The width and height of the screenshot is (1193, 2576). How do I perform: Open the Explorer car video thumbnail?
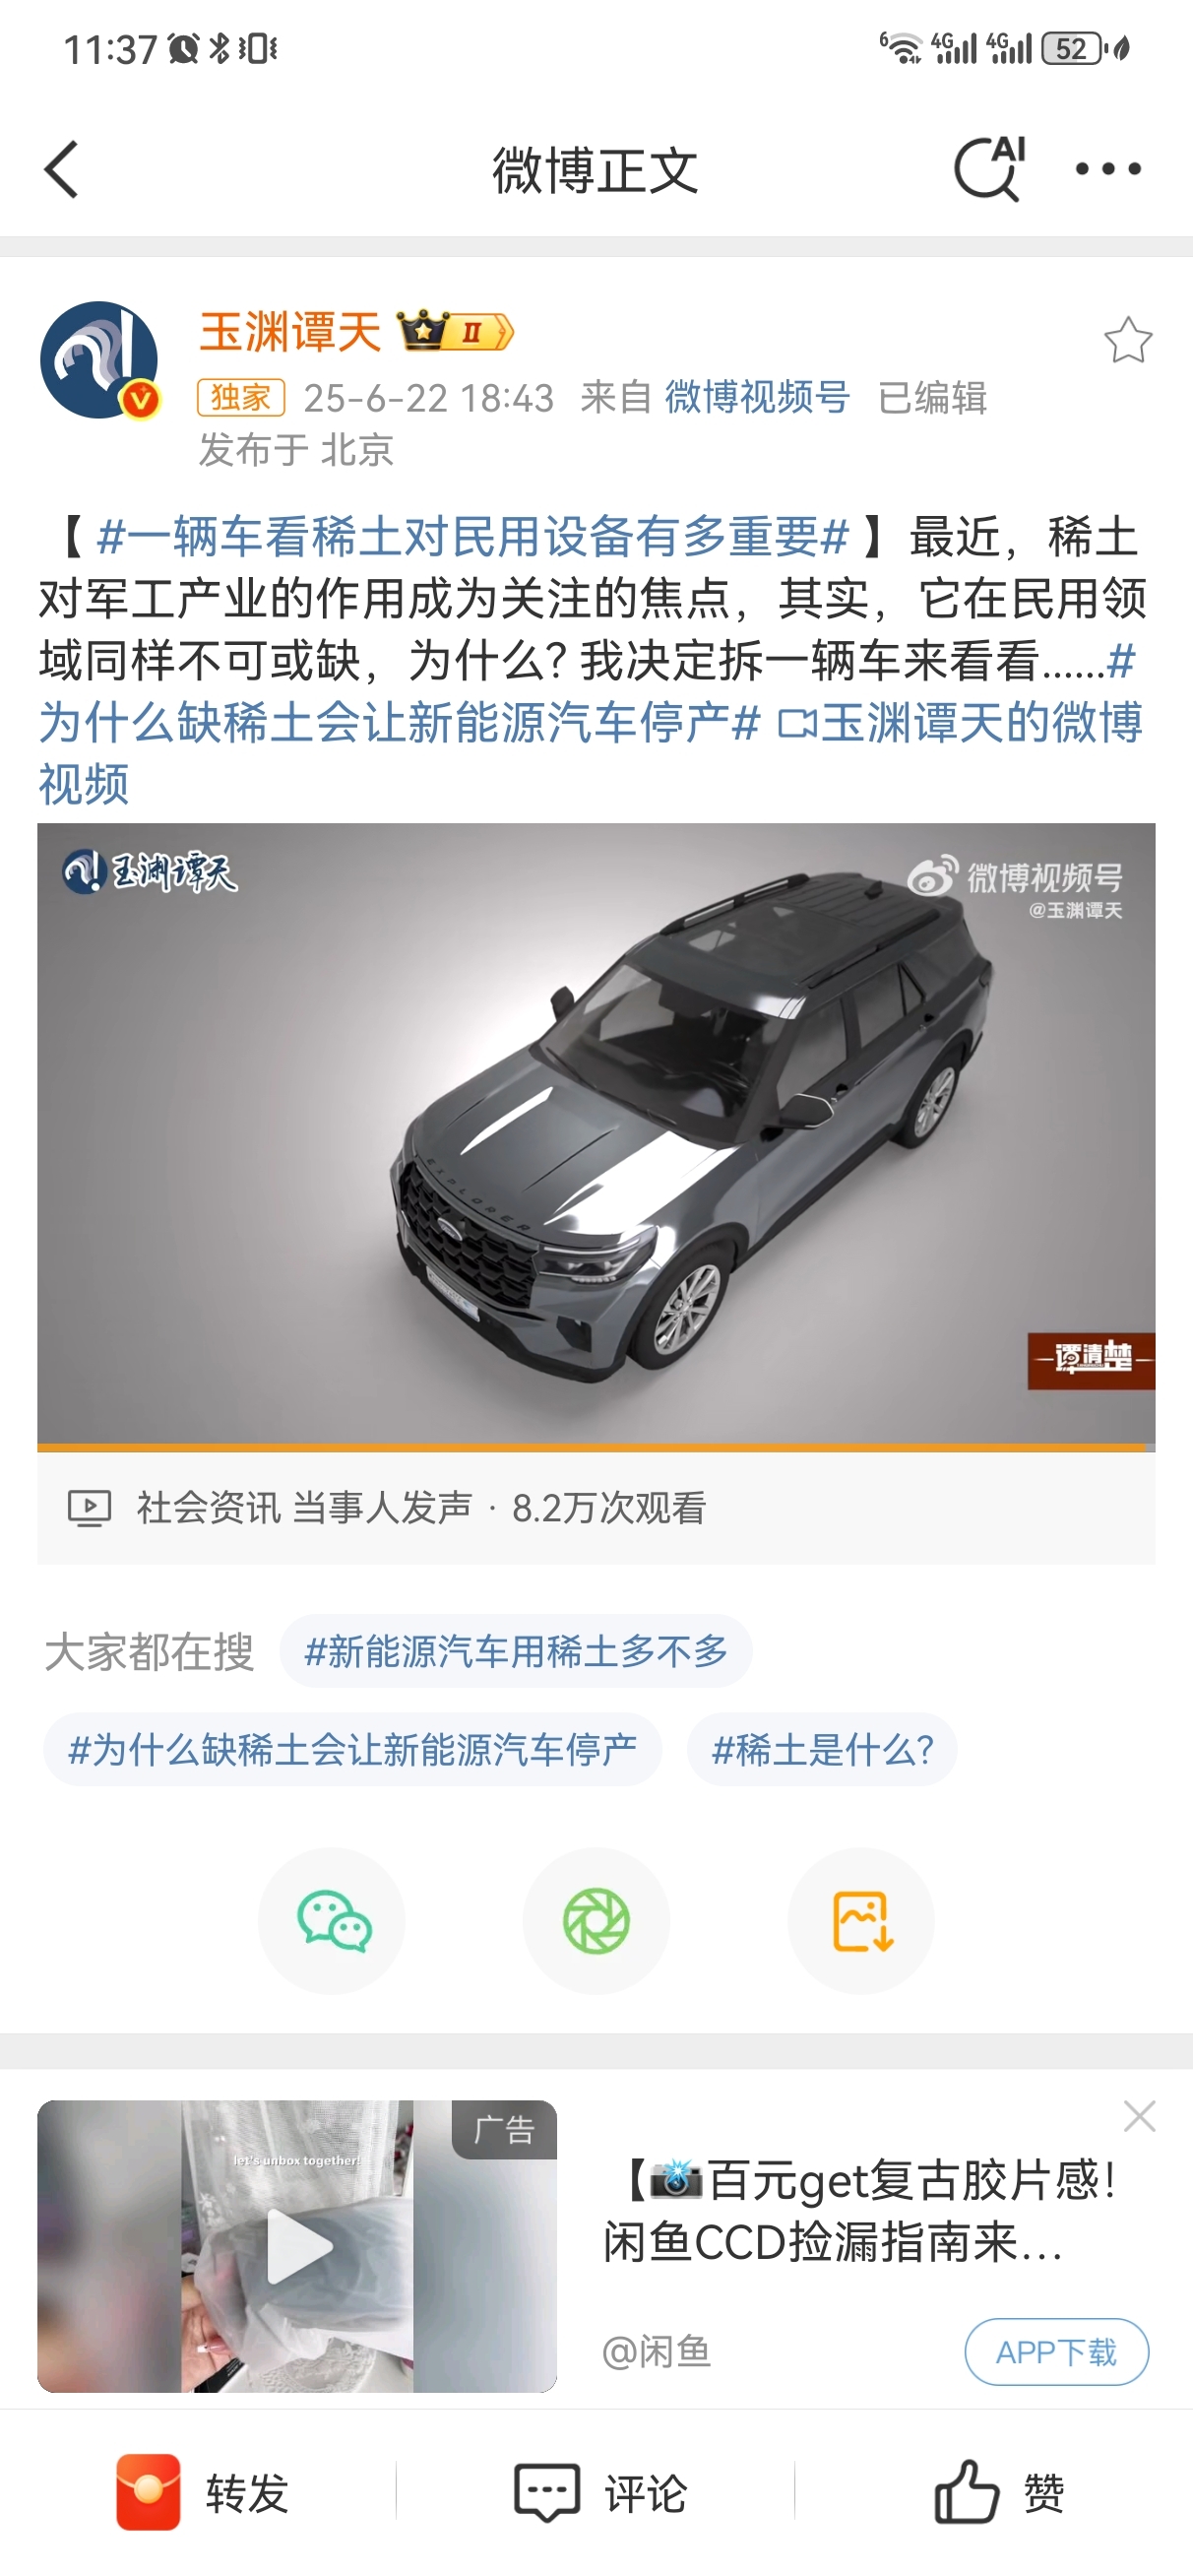click(596, 1134)
